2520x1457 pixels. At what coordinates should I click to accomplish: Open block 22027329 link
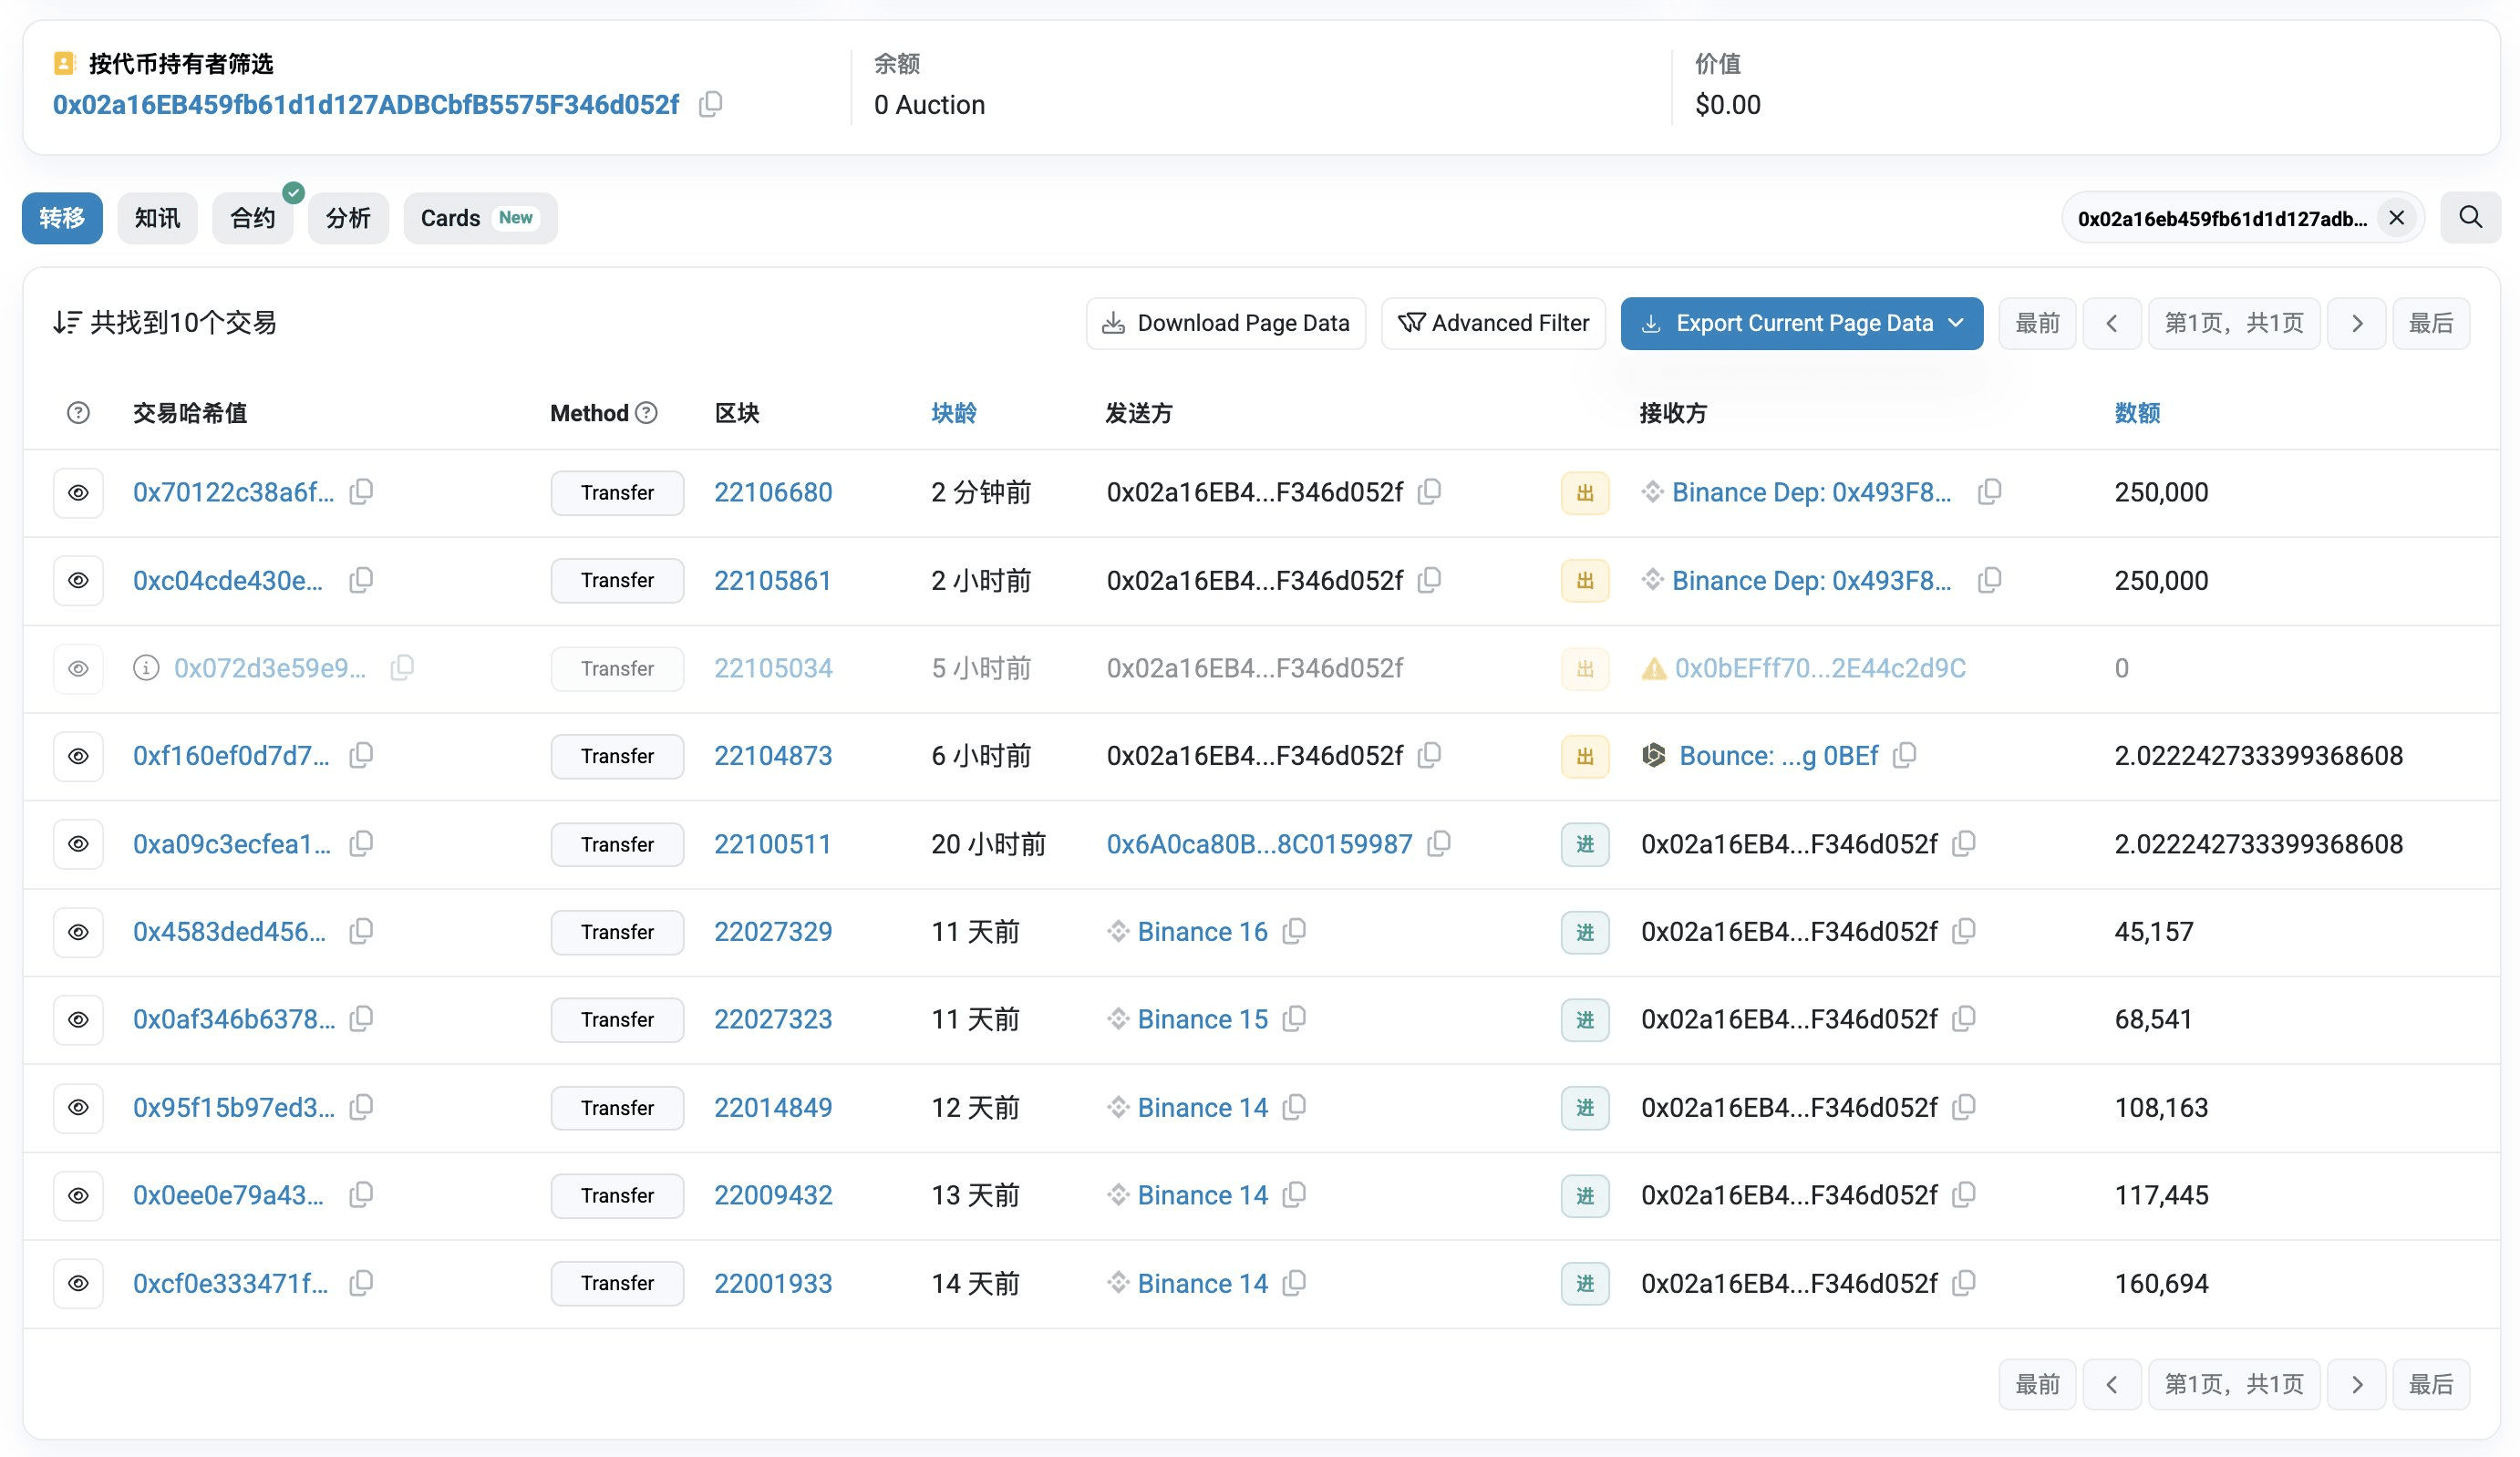[x=773, y=932]
